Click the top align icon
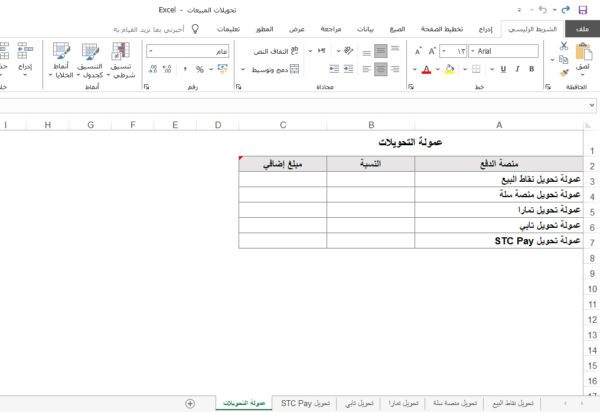 coord(395,50)
